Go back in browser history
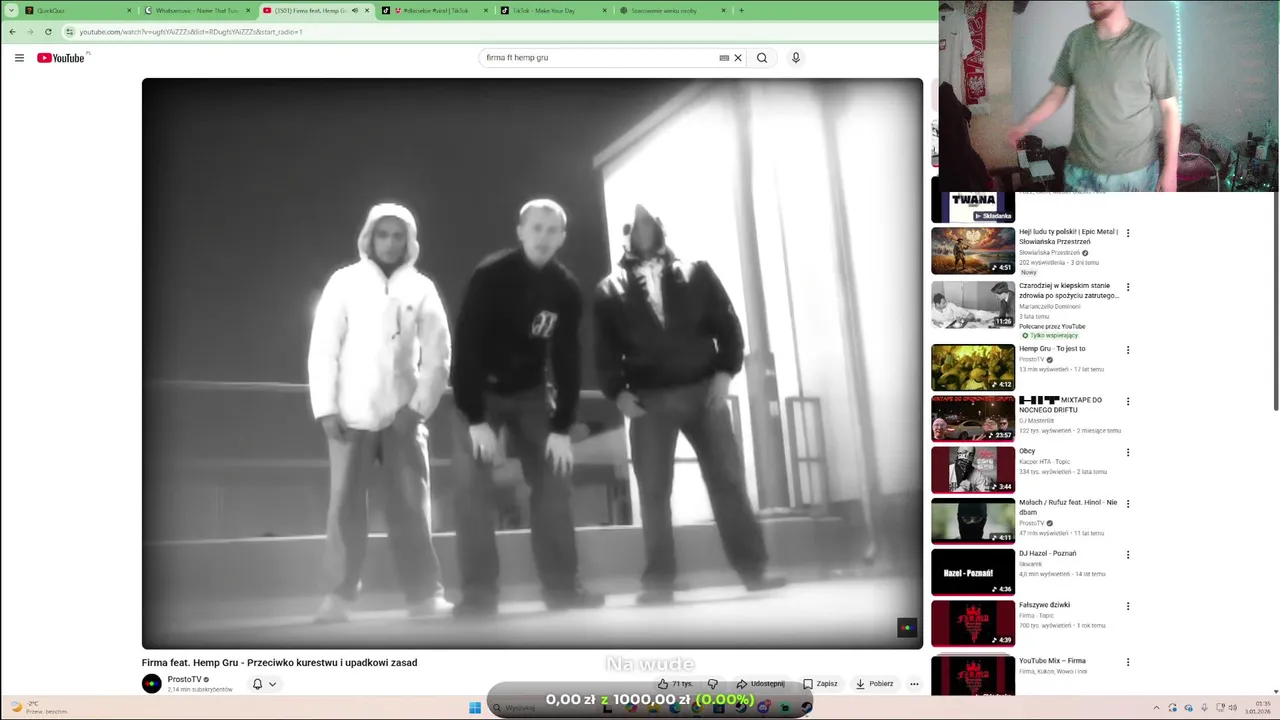Viewport: 1280px width, 720px height. point(12,32)
